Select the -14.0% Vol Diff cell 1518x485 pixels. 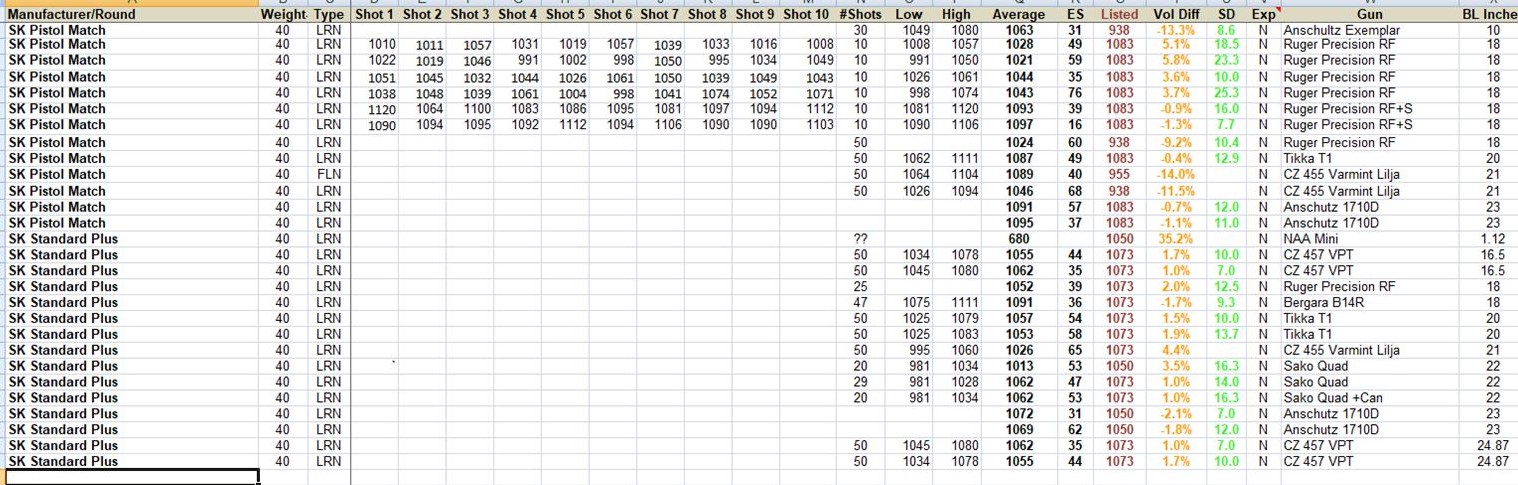(x=1175, y=174)
